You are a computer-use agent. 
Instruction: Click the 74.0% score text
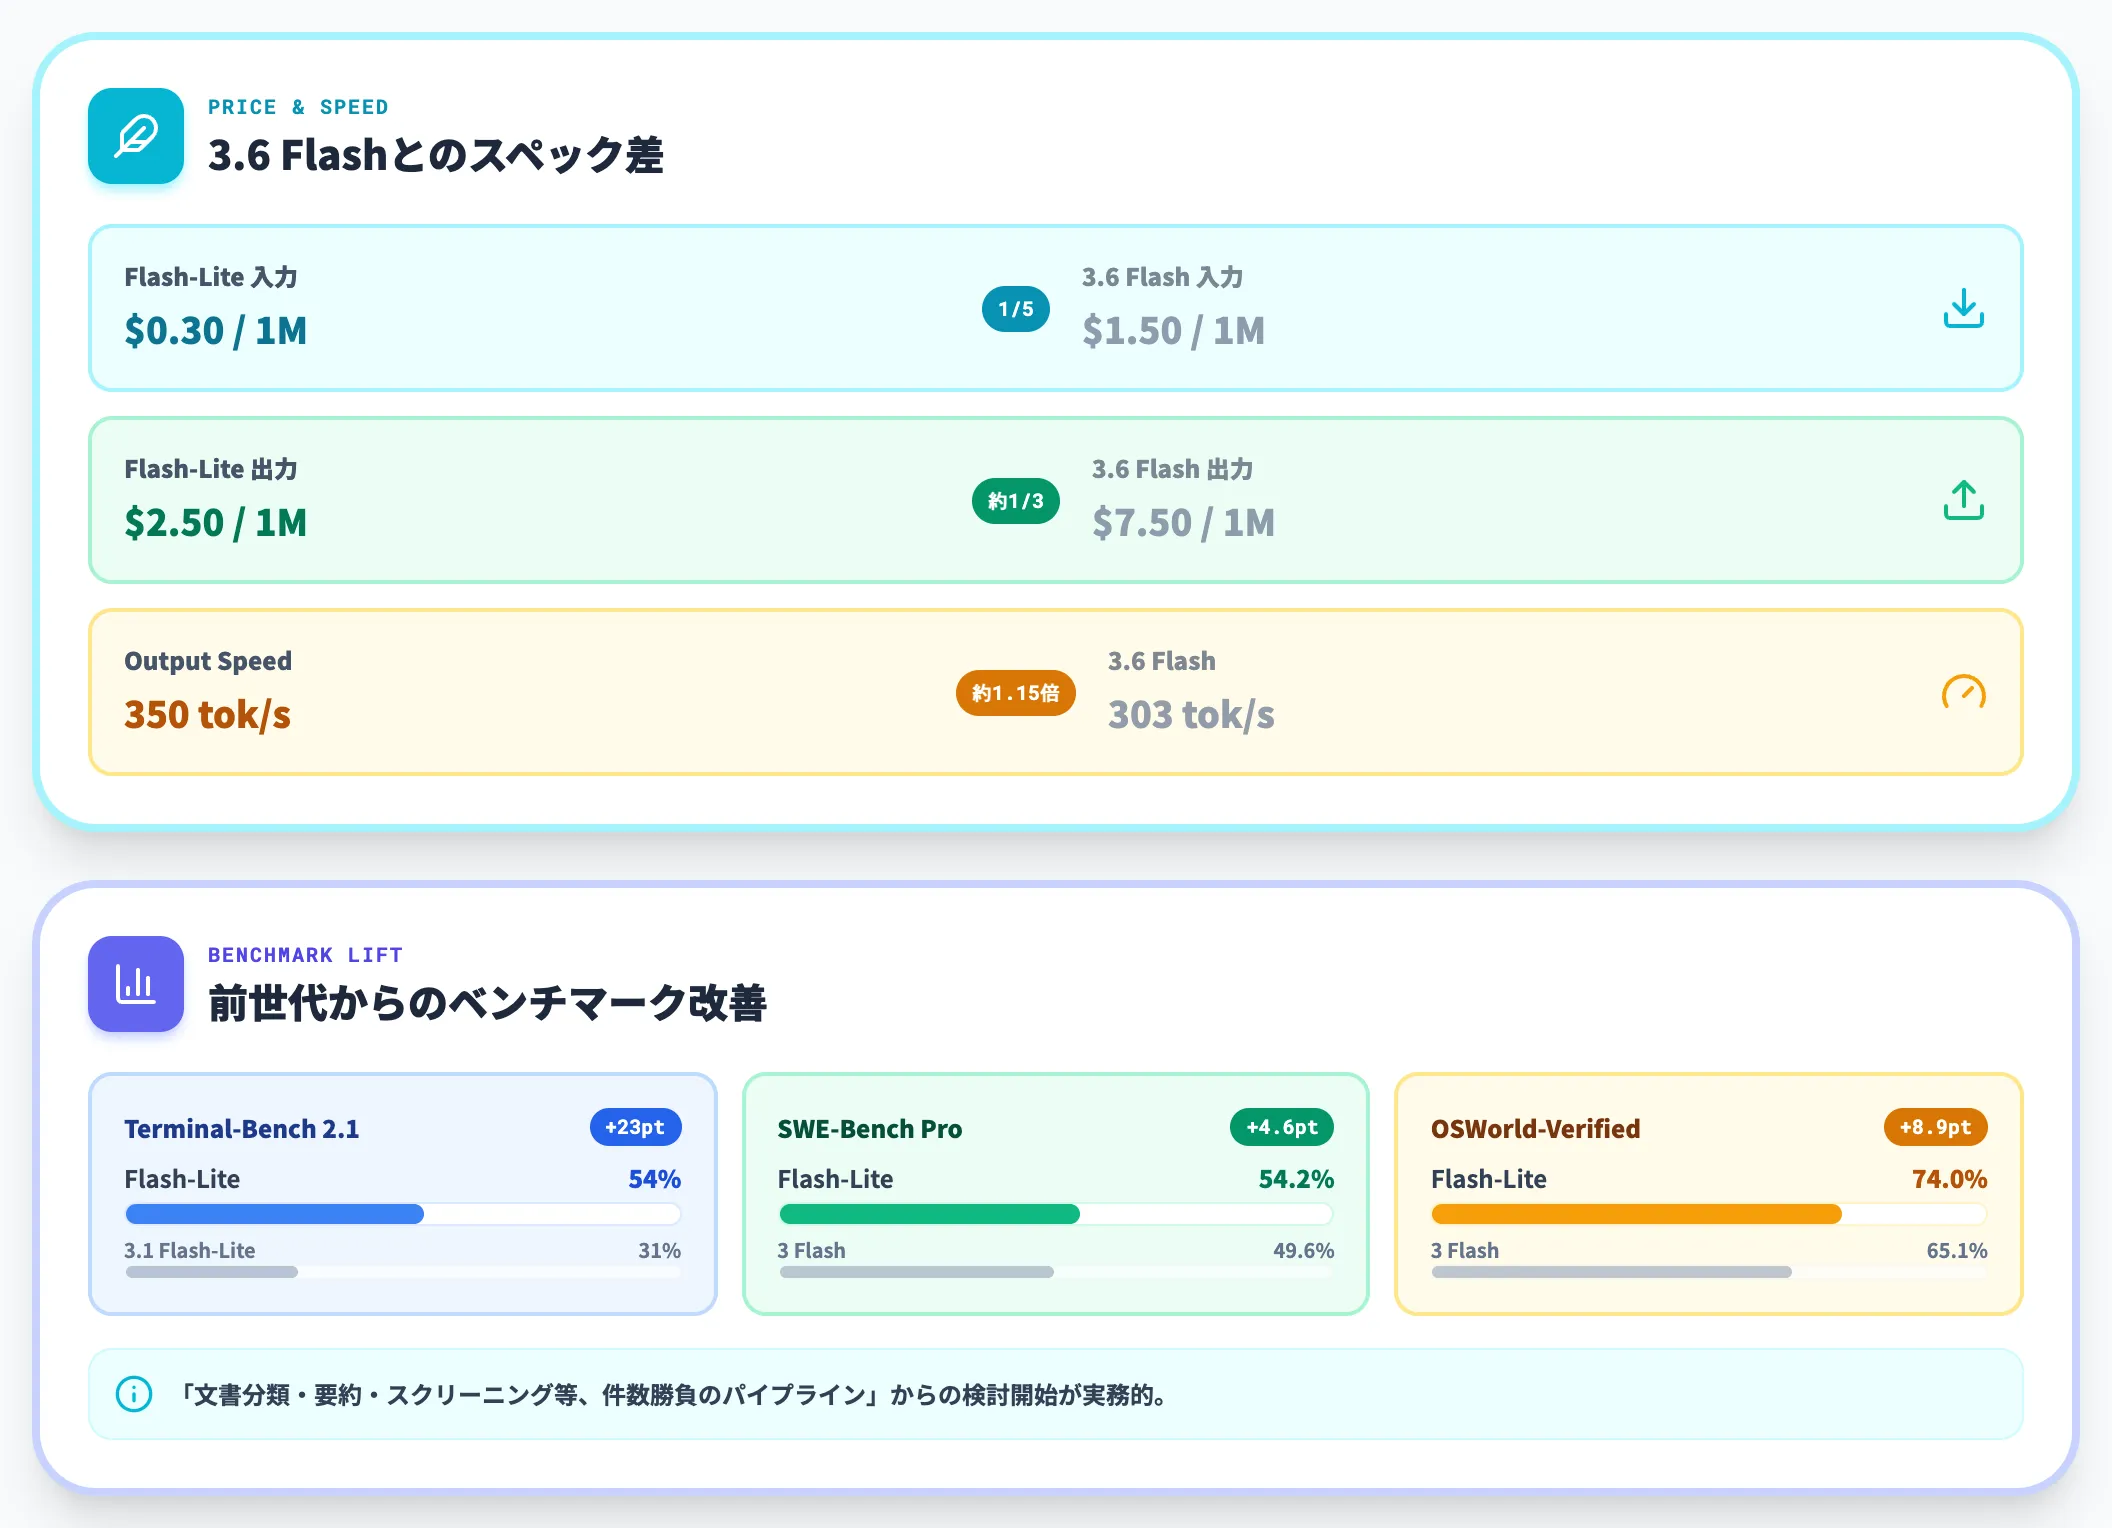[1950, 1179]
